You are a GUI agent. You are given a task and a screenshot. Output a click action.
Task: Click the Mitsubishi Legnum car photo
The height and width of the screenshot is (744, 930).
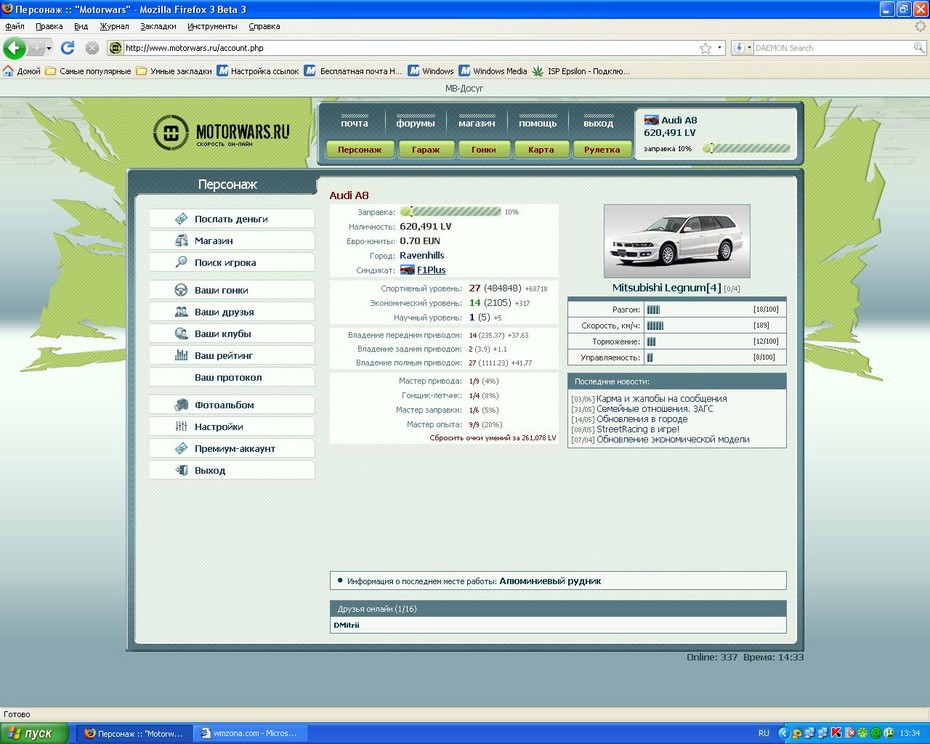(677, 241)
